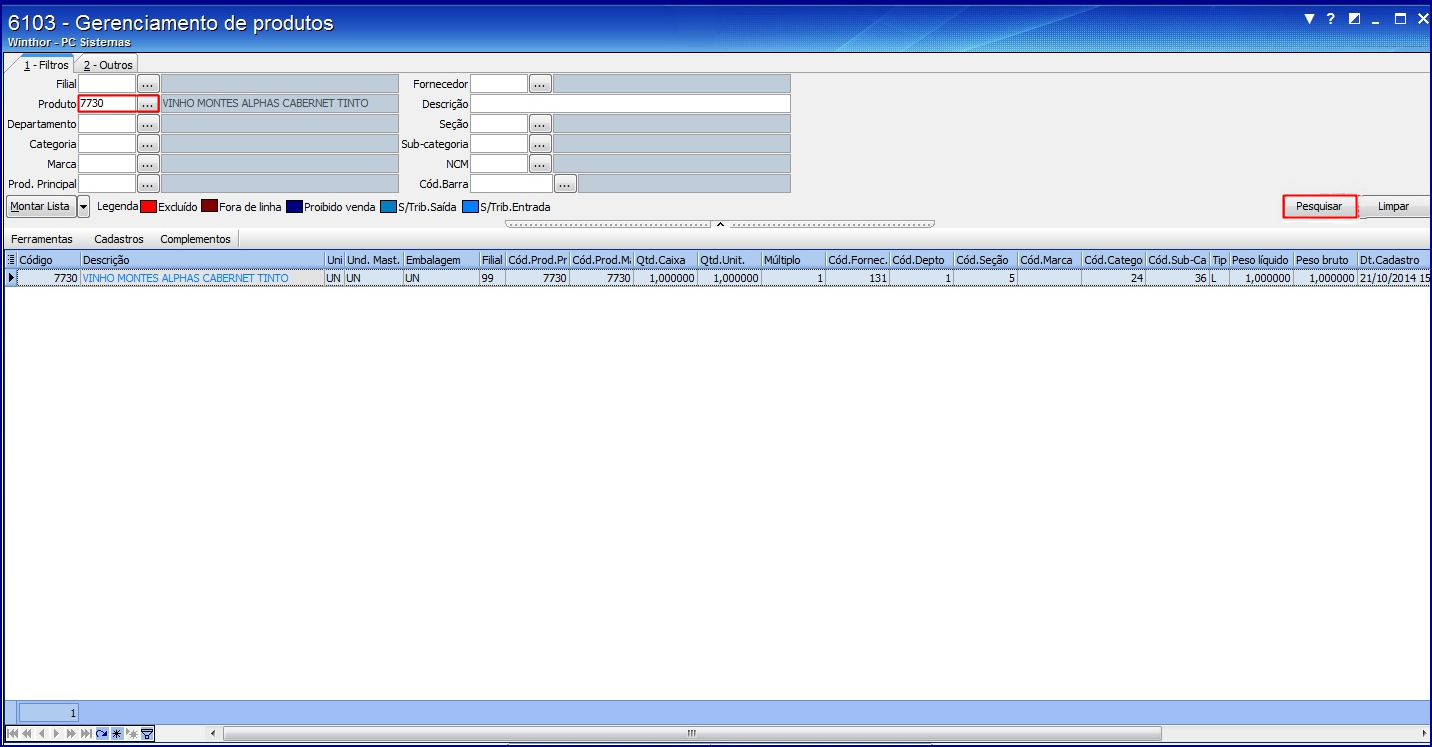Click teal S/Trib.Saída legend swatch
This screenshot has height=747, width=1432.
pos(388,207)
